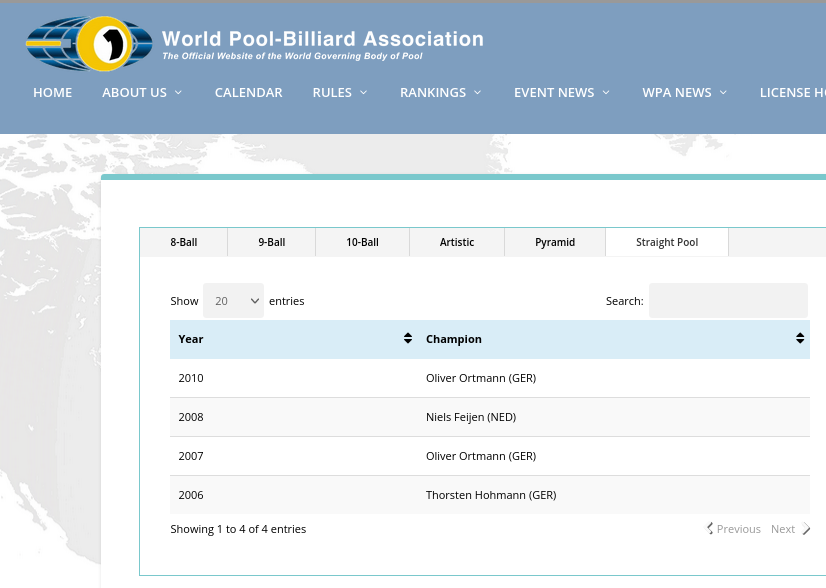This screenshot has height=588, width=826.
Task: Expand the ABOUT US dropdown menu
Action: pyautogui.click(x=142, y=92)
